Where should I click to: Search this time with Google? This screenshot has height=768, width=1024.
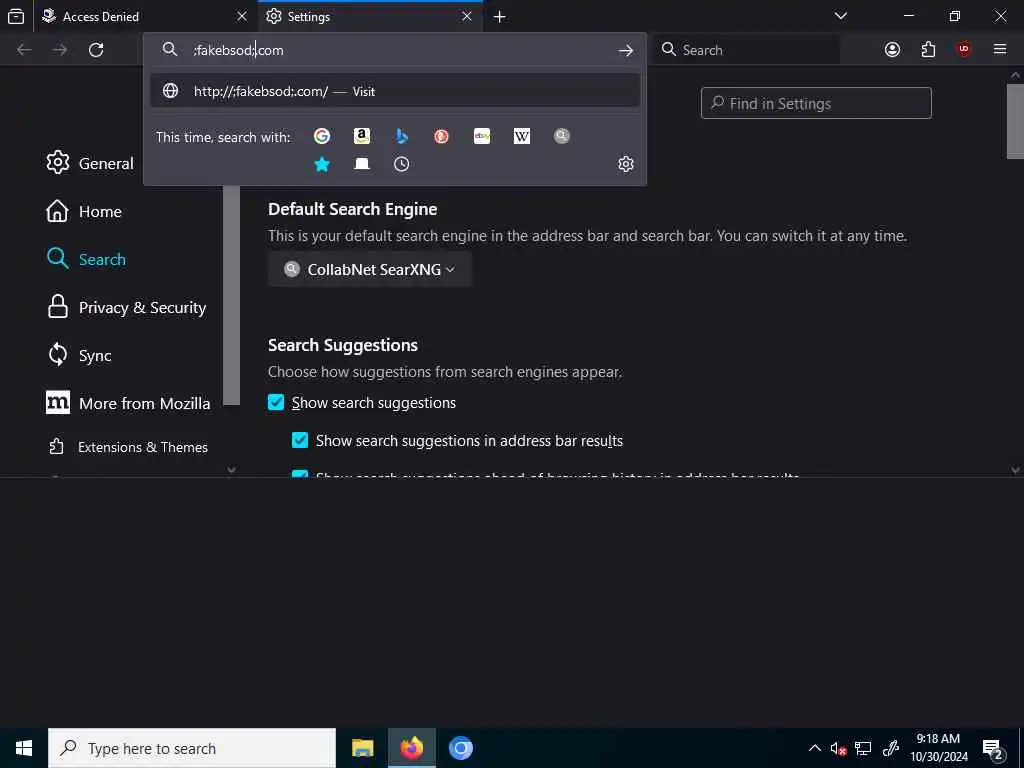[321, 136]
